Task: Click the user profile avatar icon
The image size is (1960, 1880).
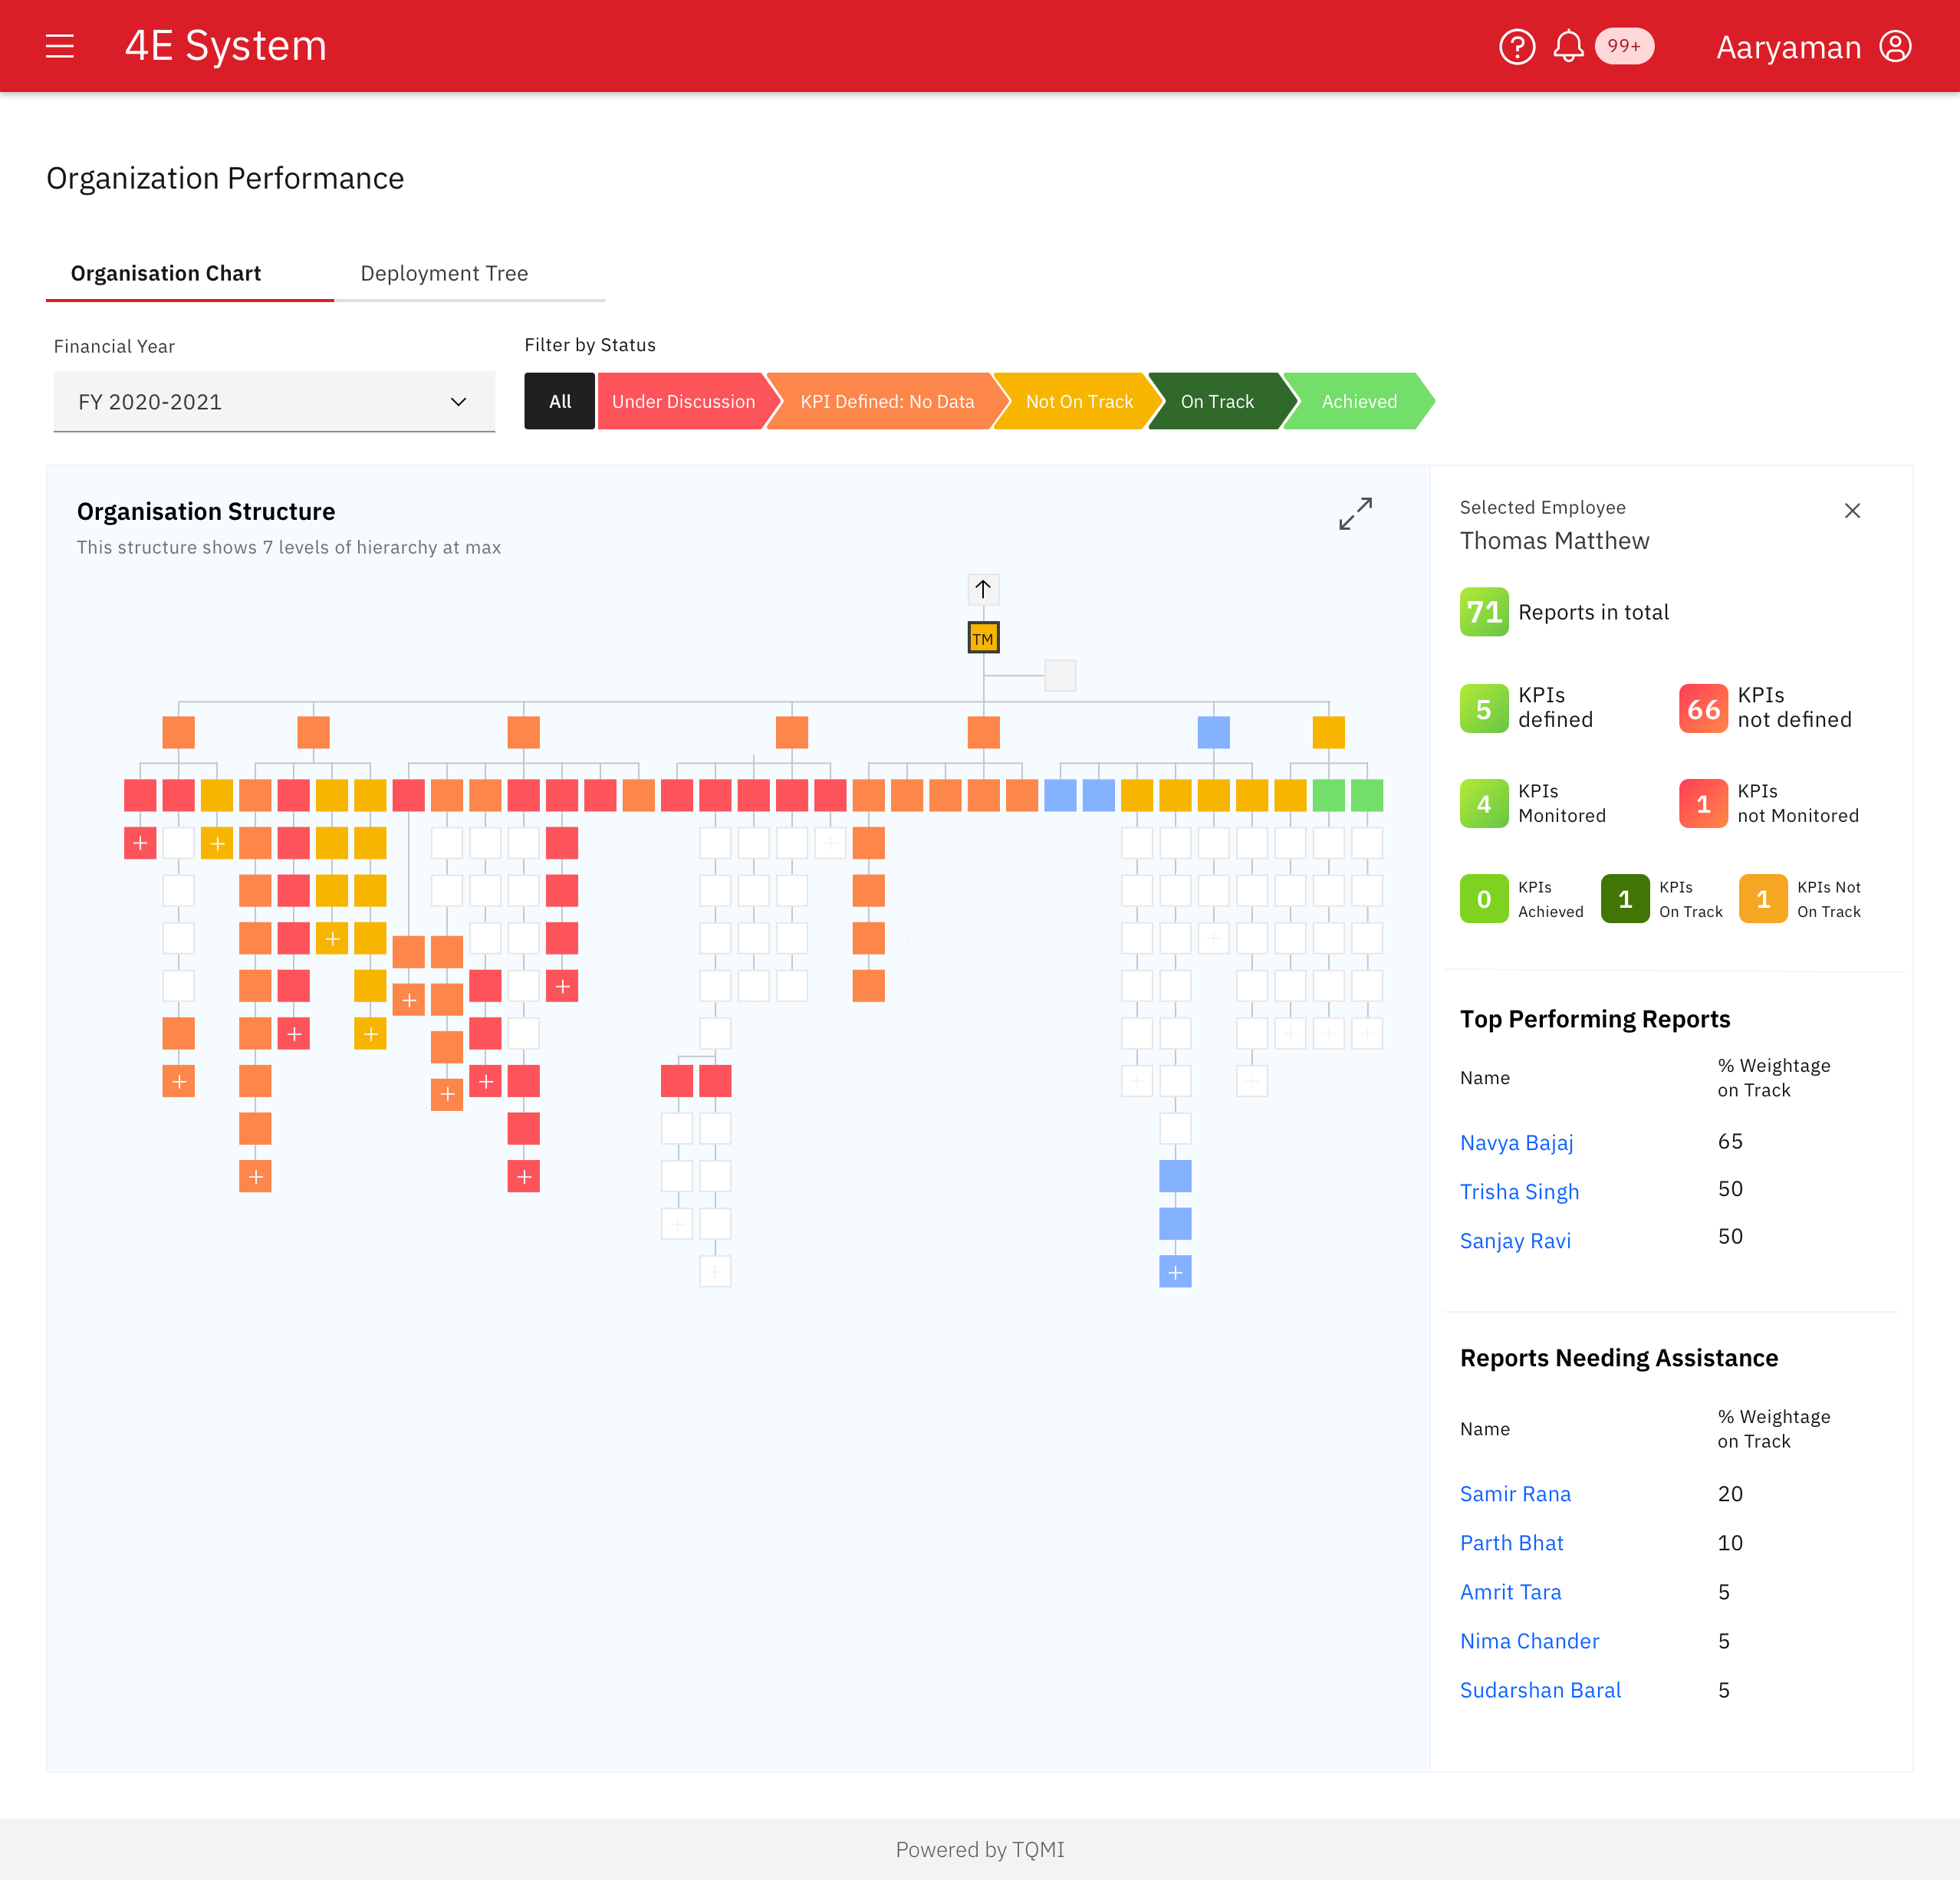Action: pos(1895,46)
